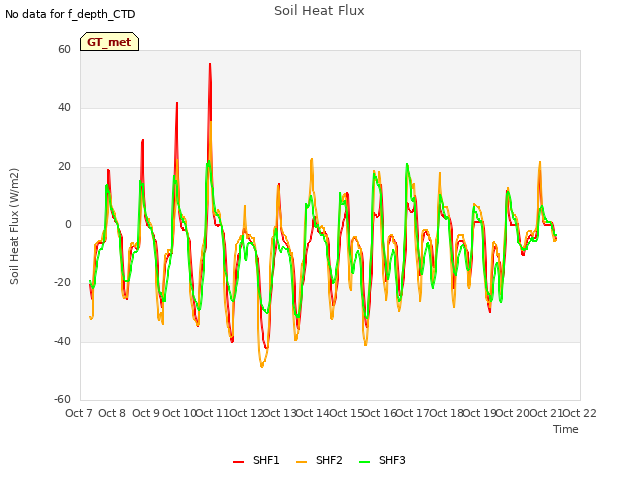
Task: Click the lowest orange SHF2 trough near Oct 12
Action: pyautogui.click(x=262, y=366)
